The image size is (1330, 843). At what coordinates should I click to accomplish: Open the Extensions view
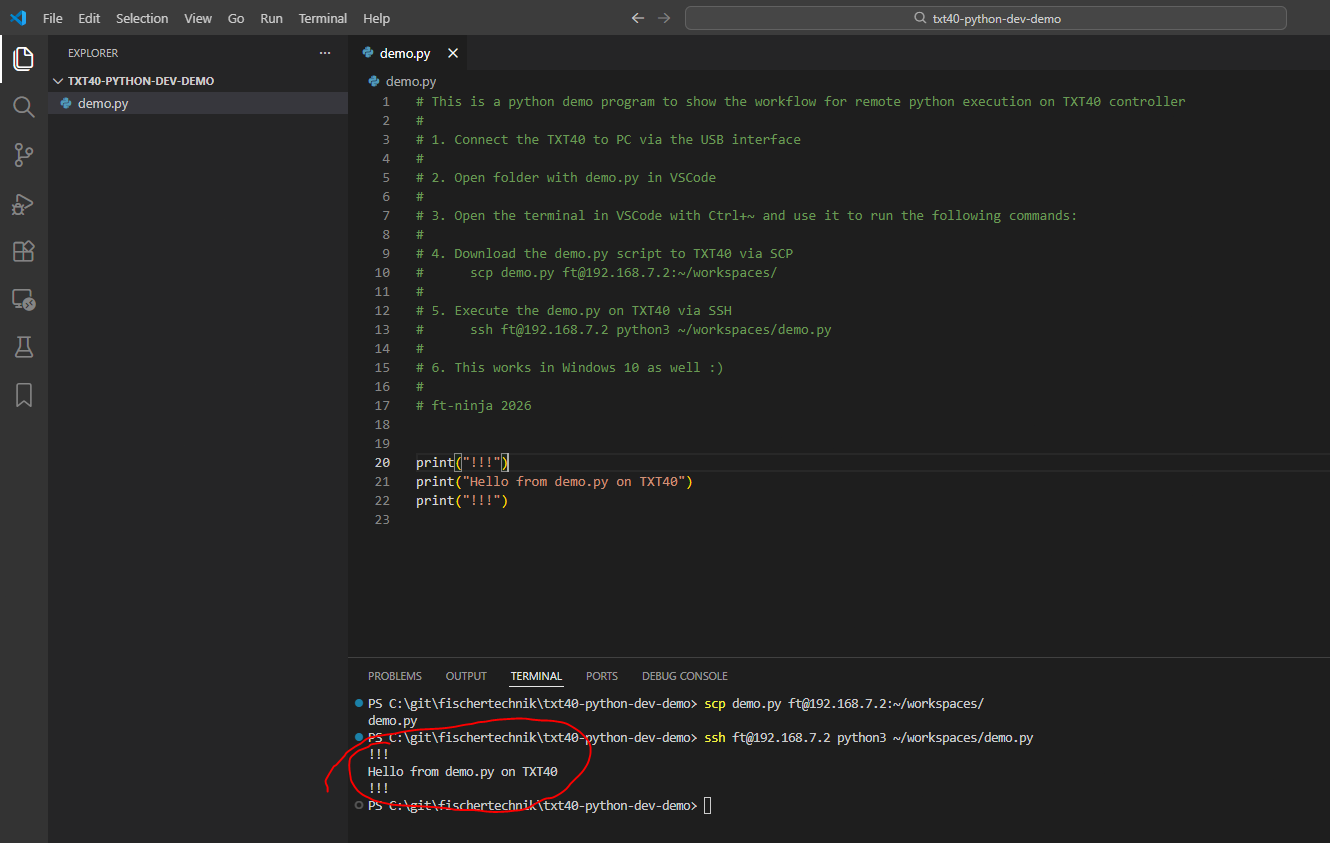23,251
